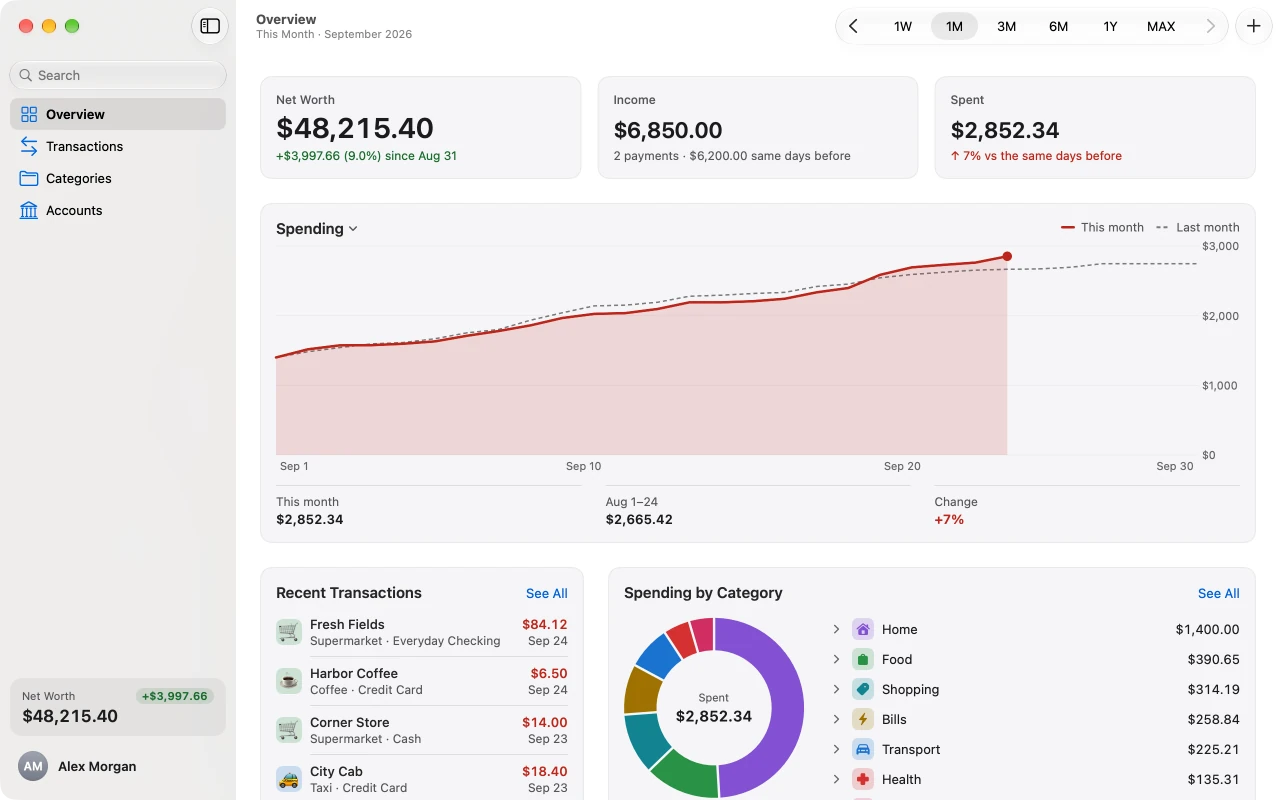Open See All for Recent Transactions

click(547, 593)
